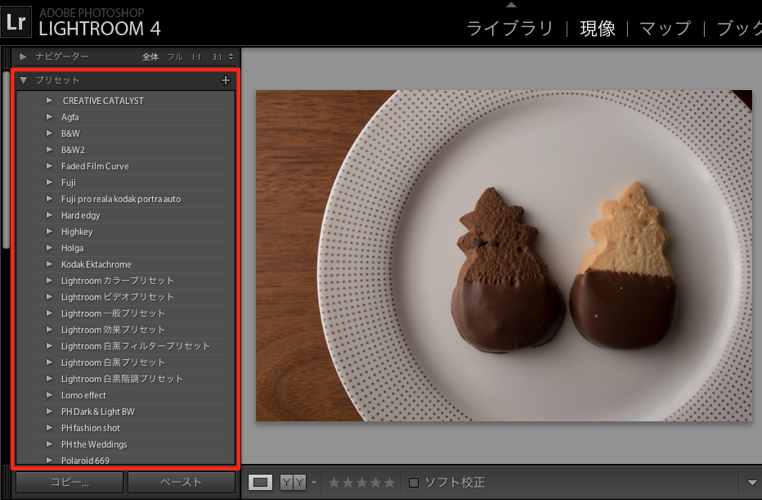Set the first rating star
The width and height of the screenshot is (762, 500).
coord(334,483)
